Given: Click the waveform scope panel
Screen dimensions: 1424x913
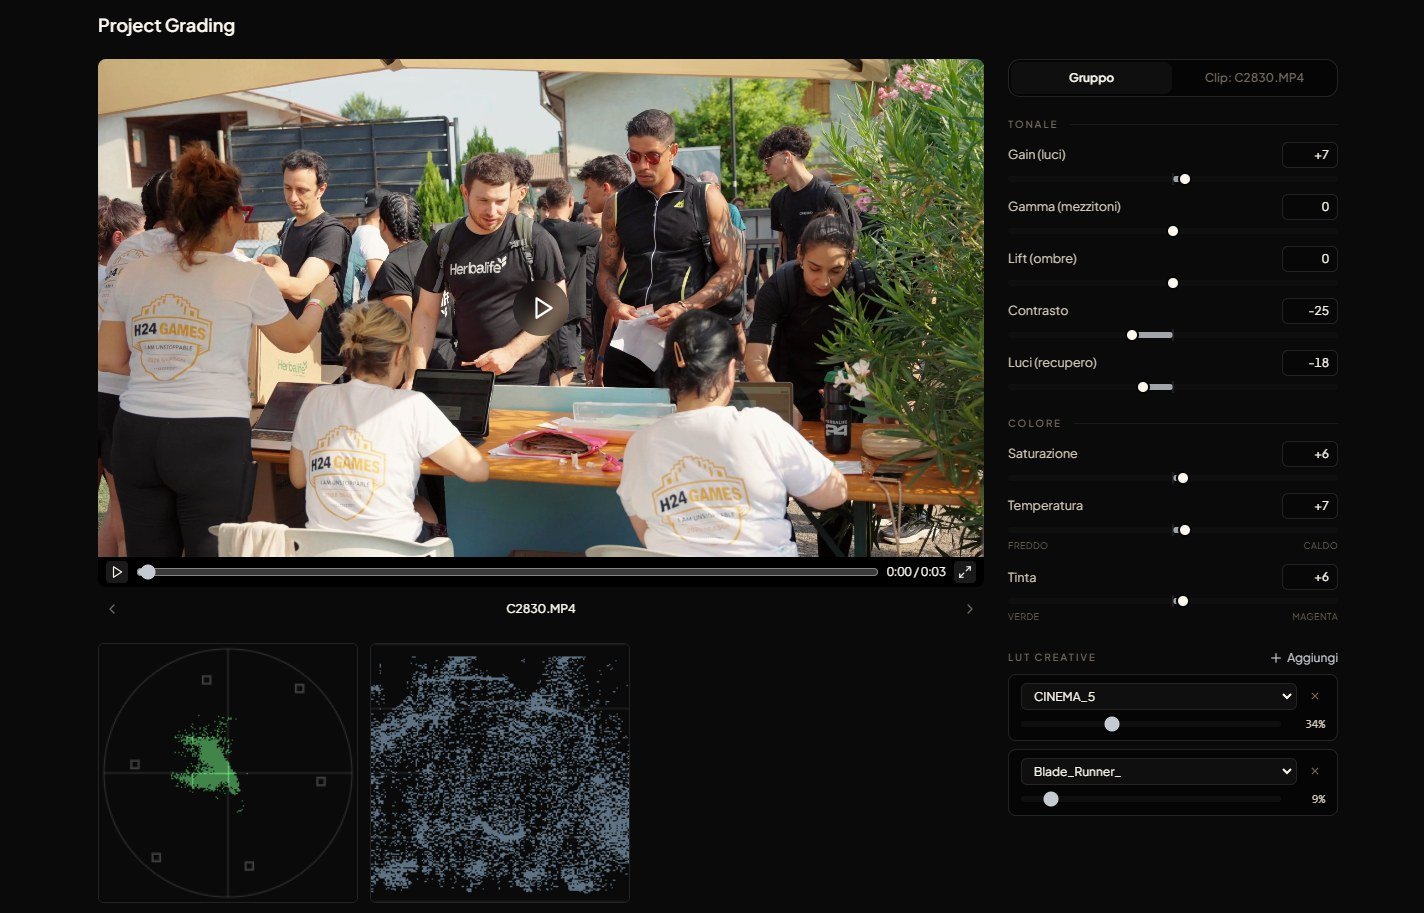Looking at the screenshot, I should pos(500,773).
